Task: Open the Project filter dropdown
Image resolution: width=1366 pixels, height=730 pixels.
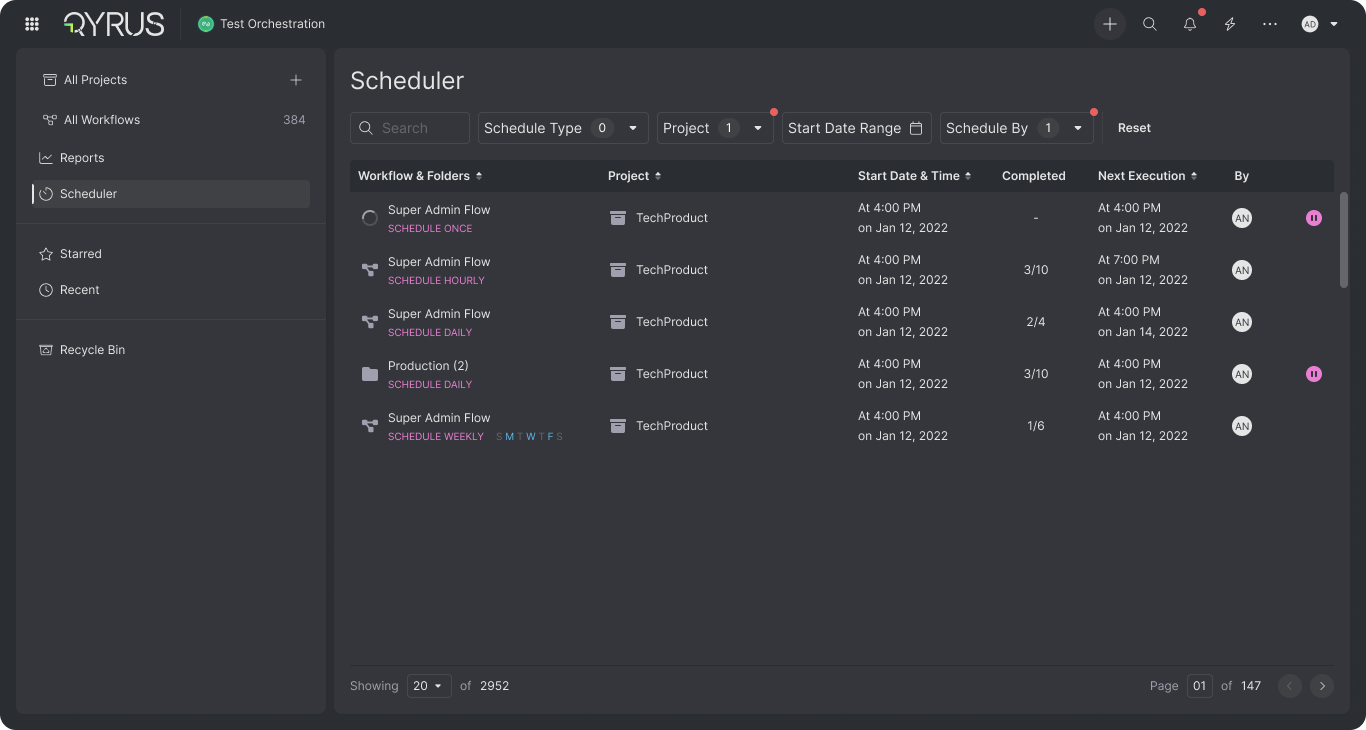Action: pos(715,128)
